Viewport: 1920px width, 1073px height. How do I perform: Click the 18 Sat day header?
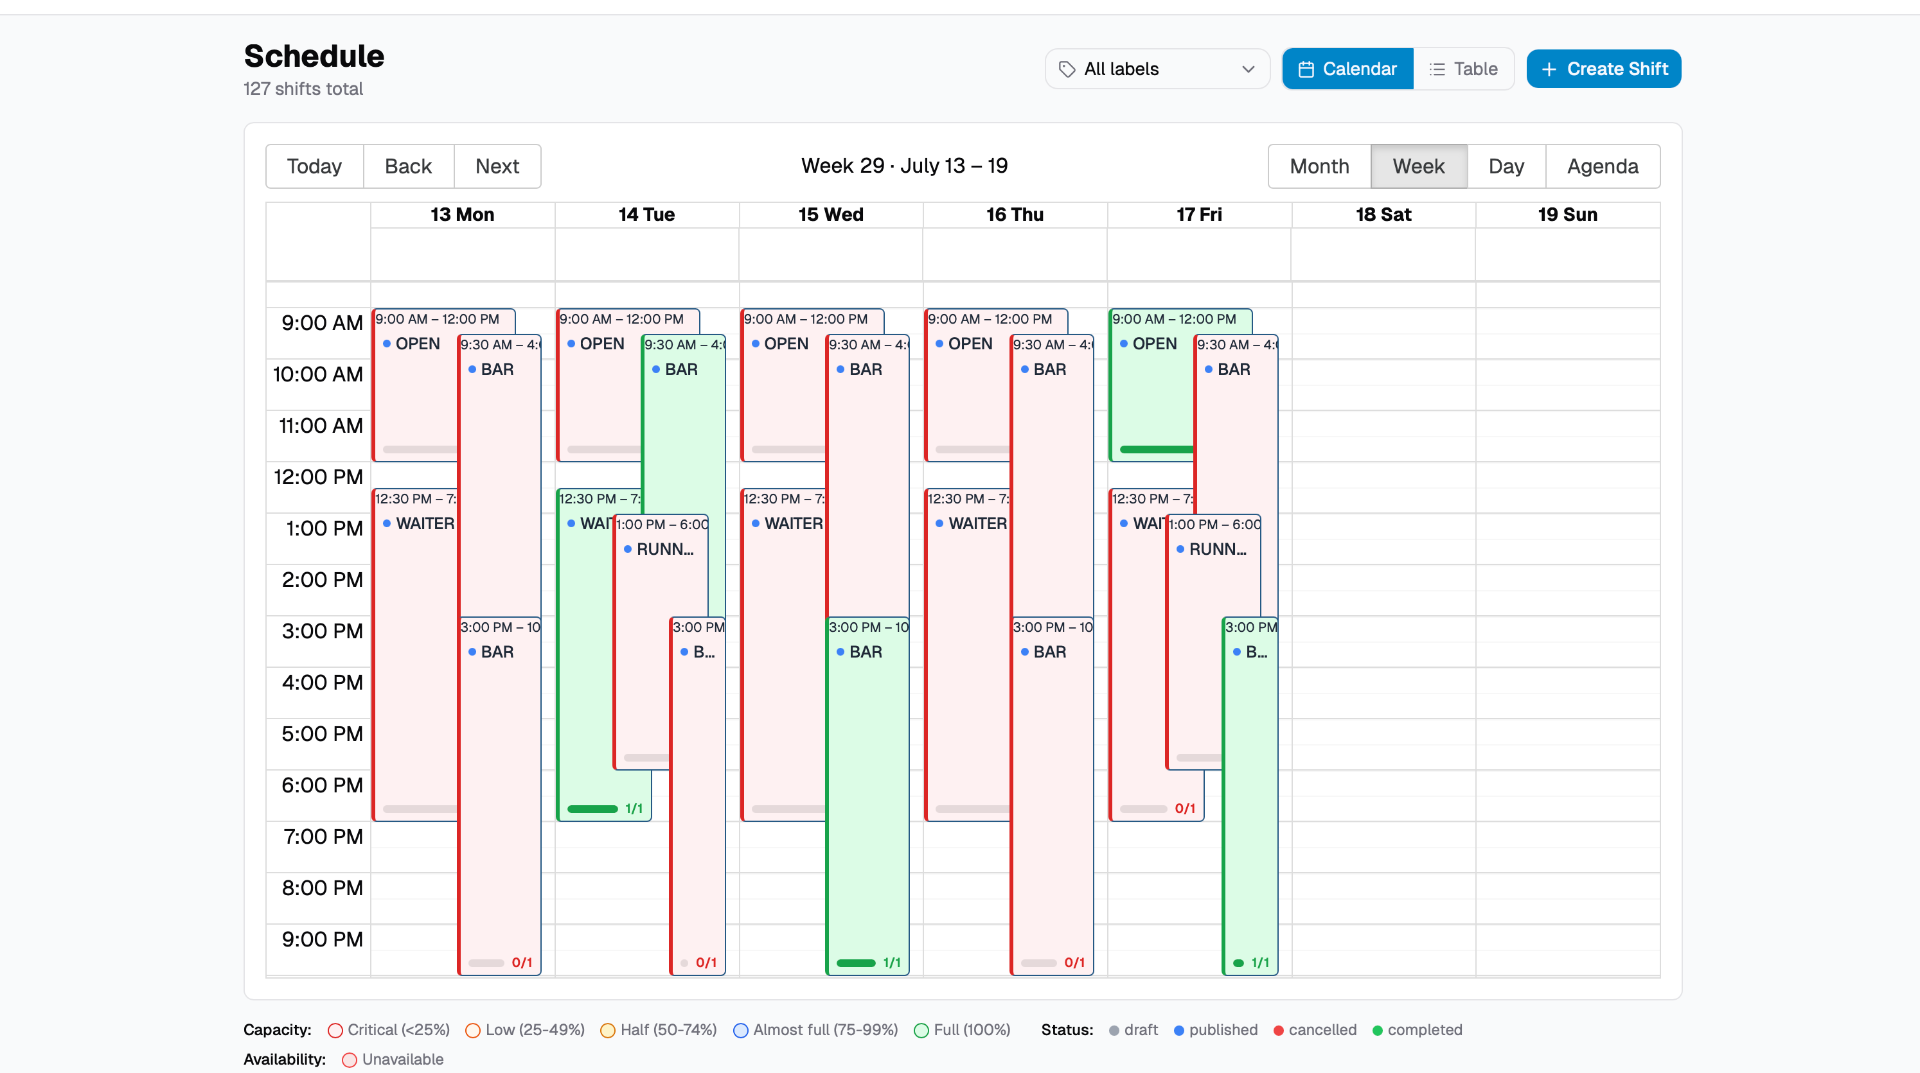pyautogui.click(x=1383, y=214)
